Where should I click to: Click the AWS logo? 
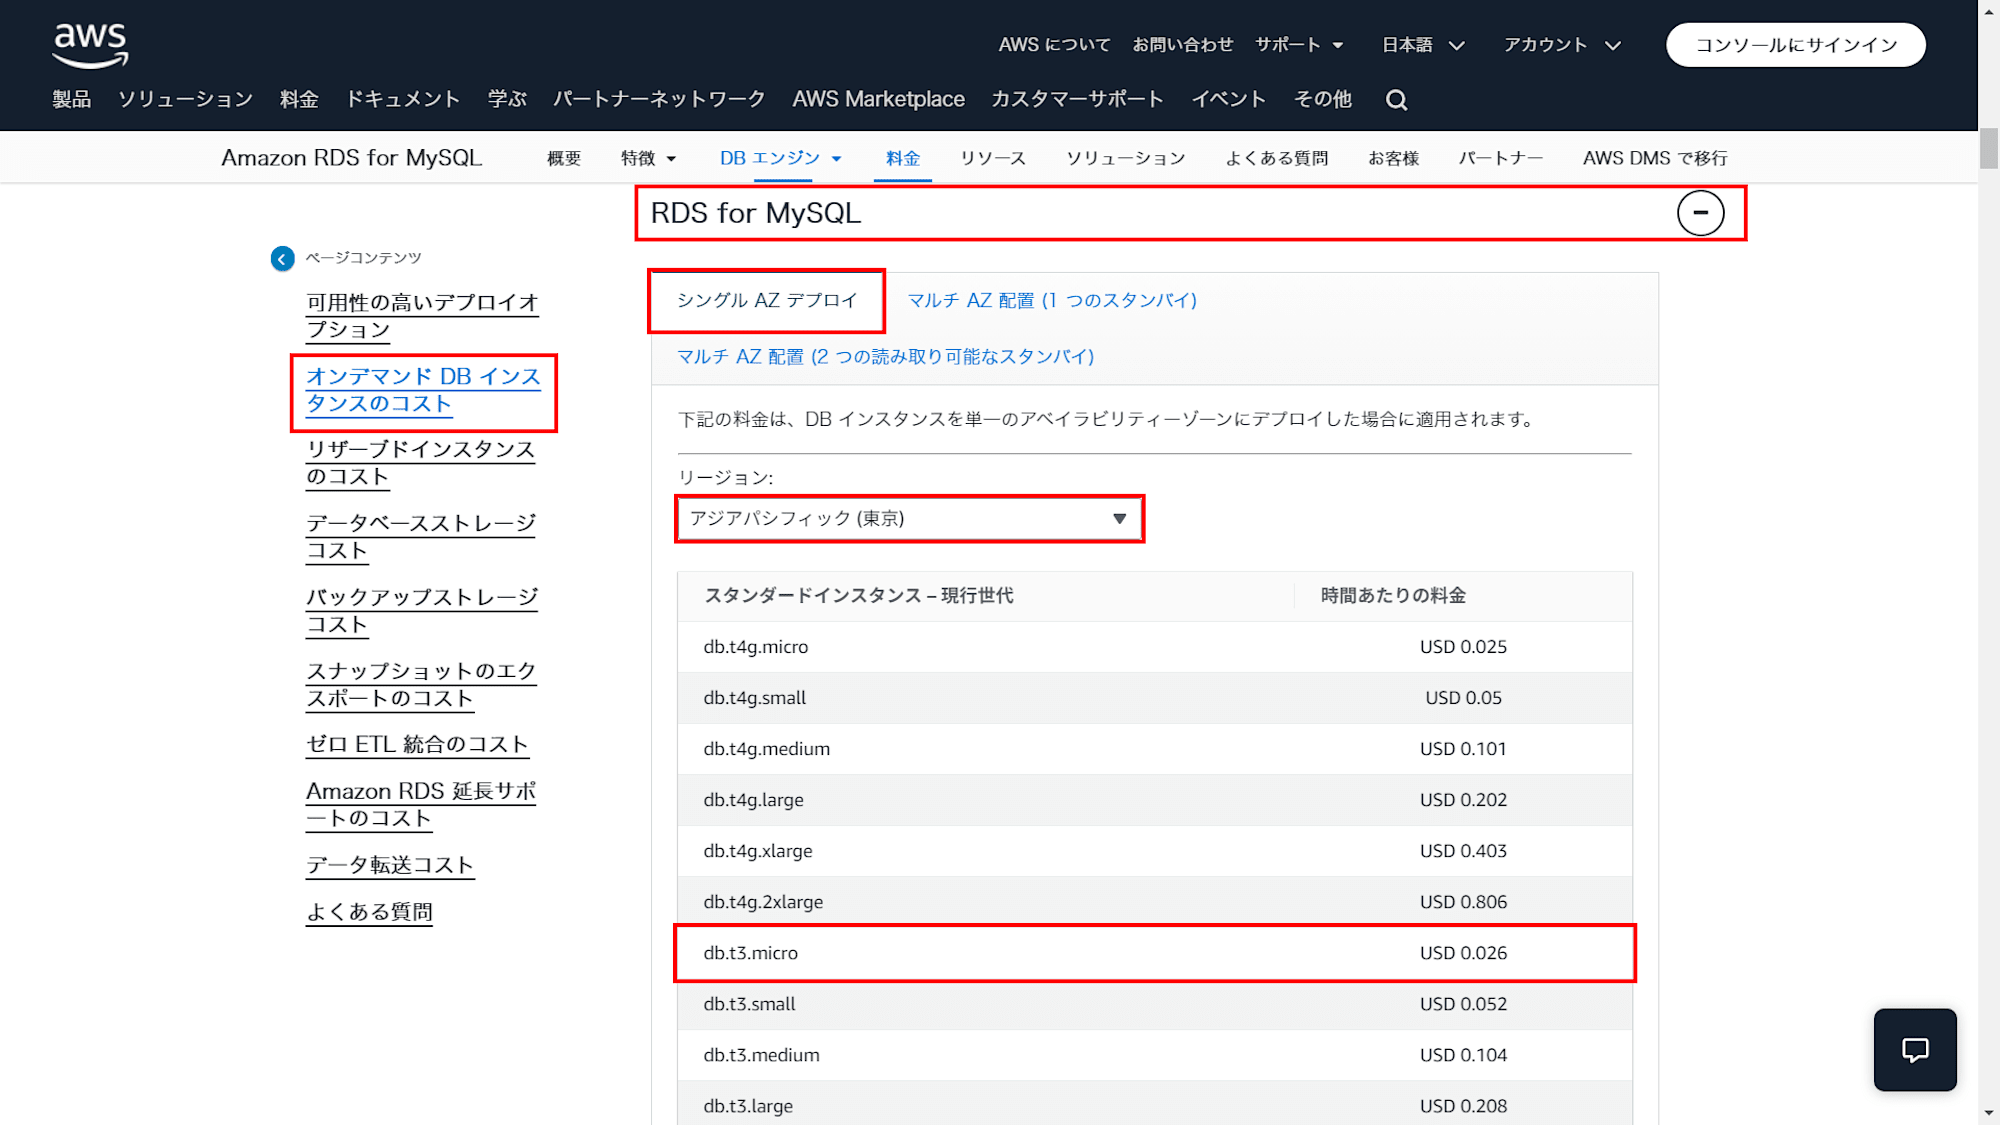pyautogui.click(x=90, y=45)
